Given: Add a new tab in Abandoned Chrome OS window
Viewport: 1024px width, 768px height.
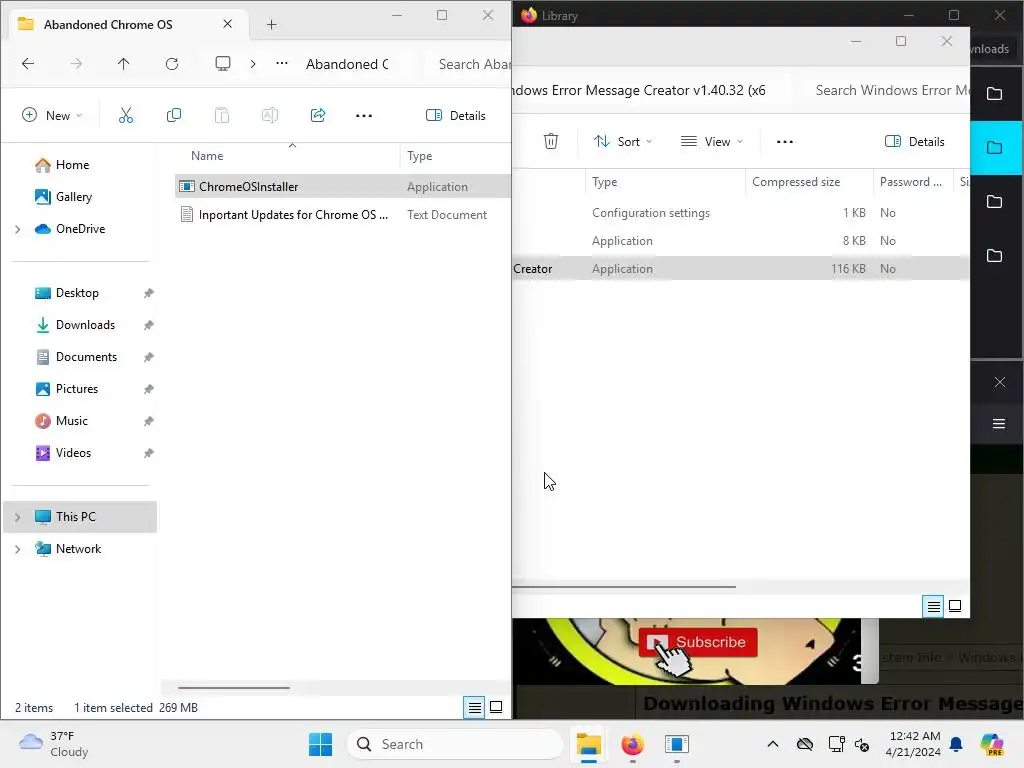Looking at the screenshot, I should click(272, 25).
